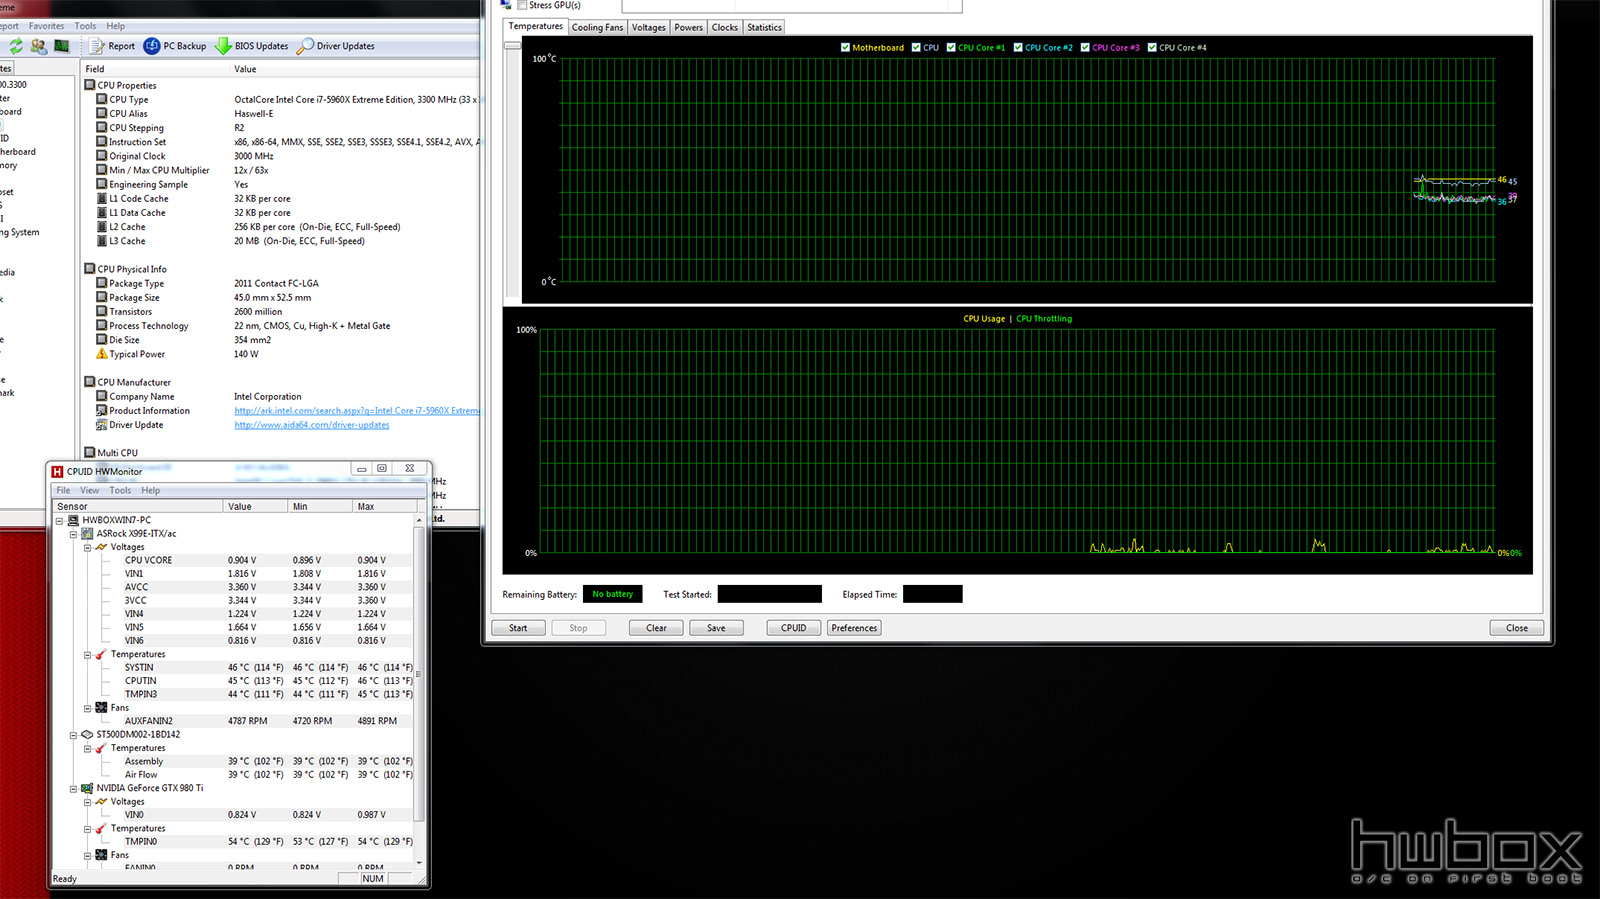
Task: Click the HWMonitor vertical scrollbar thumb
Action: pyautogui.click(x=420, y=675)
